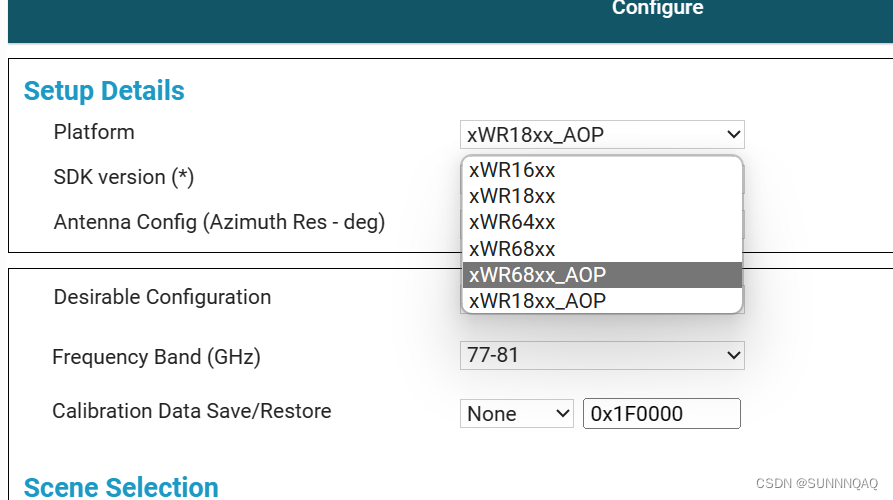Viewport: 893px width, 500px height.
Task: Click the chevron on the None dropdown
Action: [563, 413]
